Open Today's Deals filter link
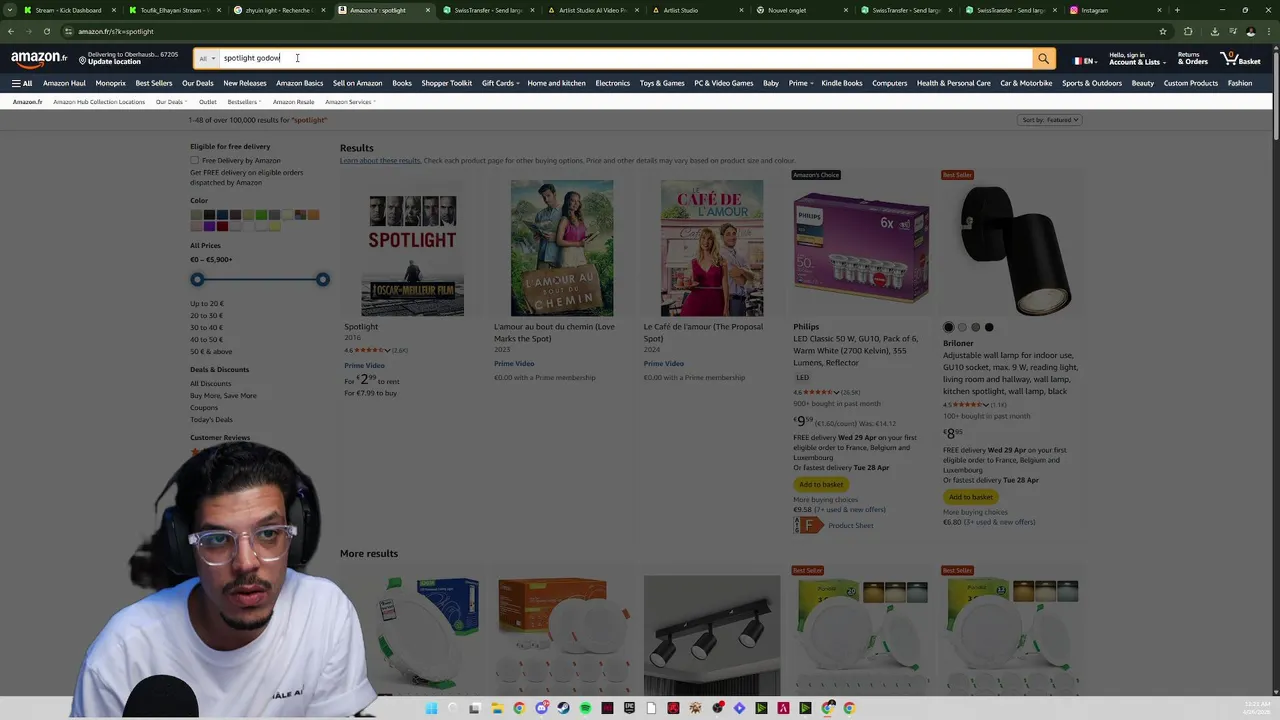This screenshot has width=1280, height=720. tap(211, 420)
